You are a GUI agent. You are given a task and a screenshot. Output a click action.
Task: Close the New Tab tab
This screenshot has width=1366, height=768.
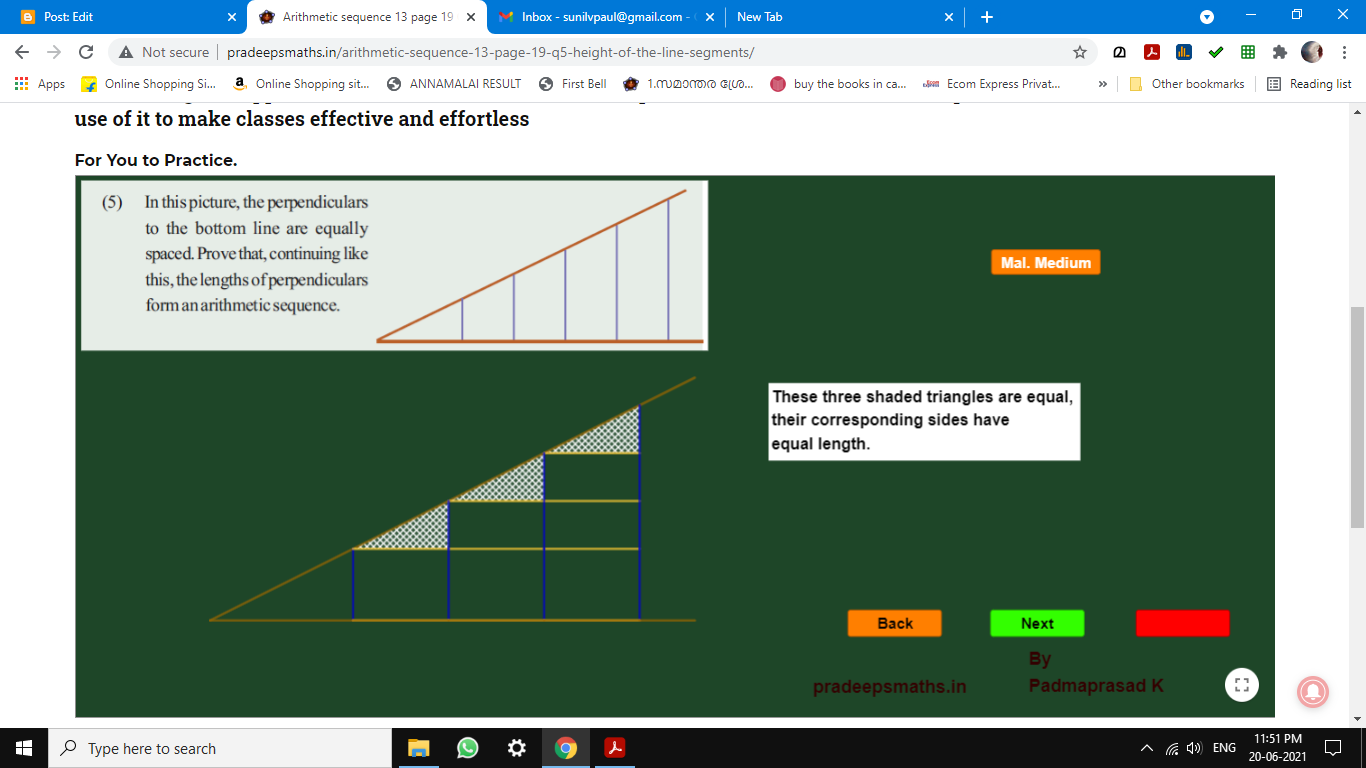tap(949, 17)
